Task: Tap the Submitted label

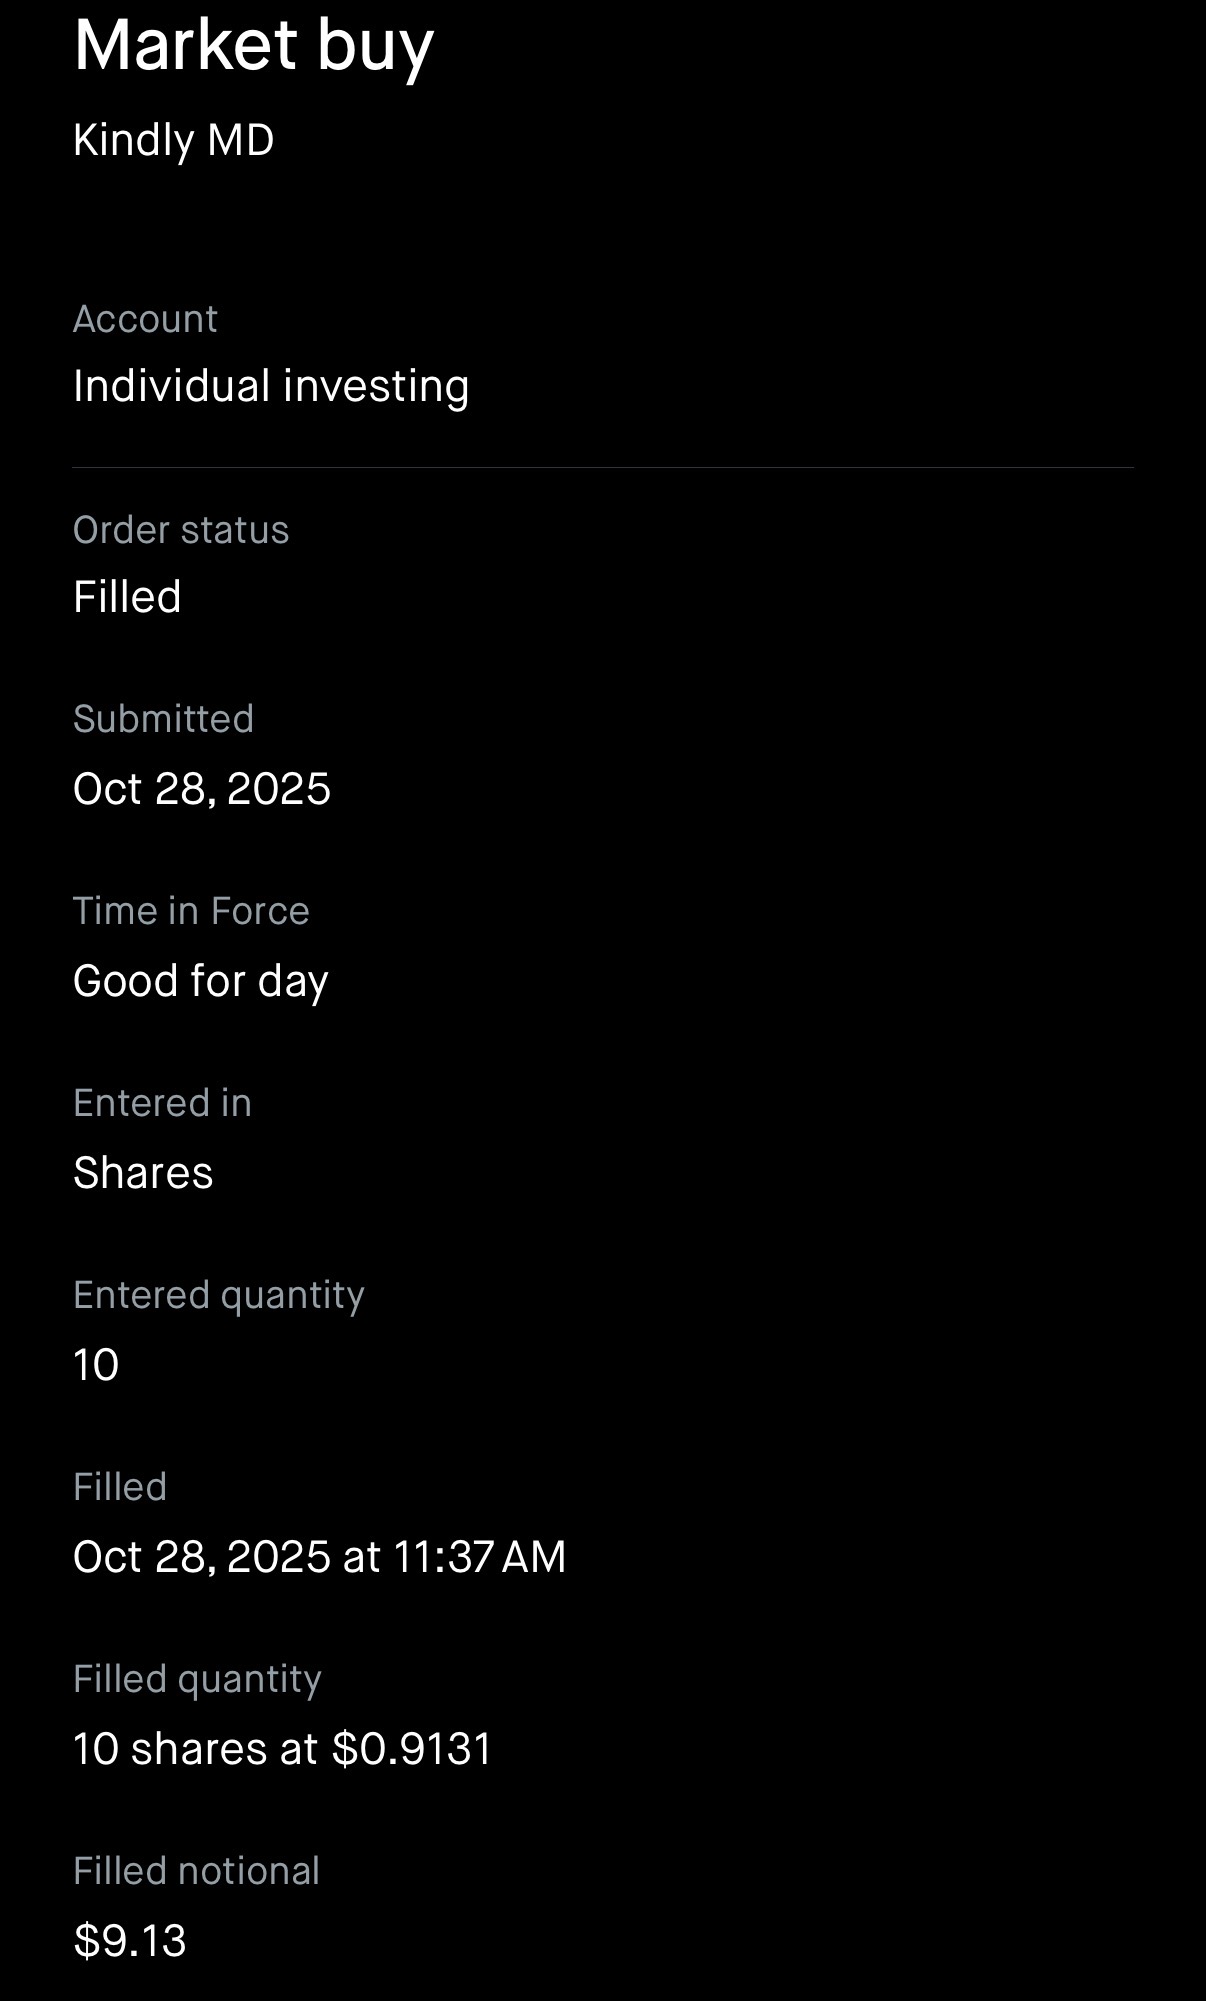Action: 163,719
